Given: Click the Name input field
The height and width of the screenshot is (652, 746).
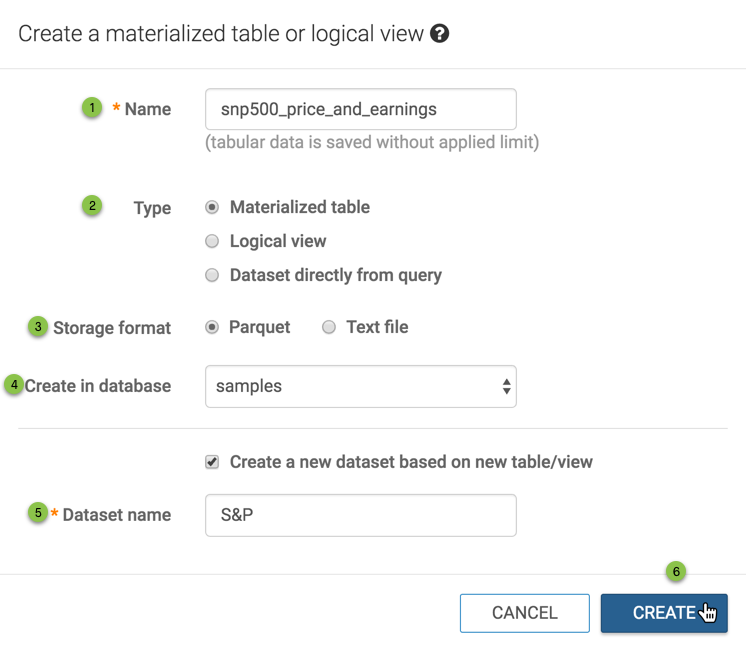Looking at the screenshot, I should coord(360,109).
